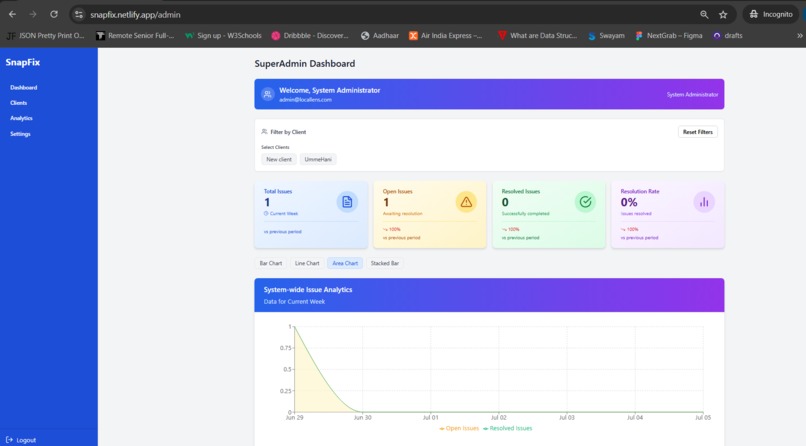Image resolution: width=806 pixels, height=446 pixels.
Task: Open the drafts bookmark
Action: click(727, 35)
